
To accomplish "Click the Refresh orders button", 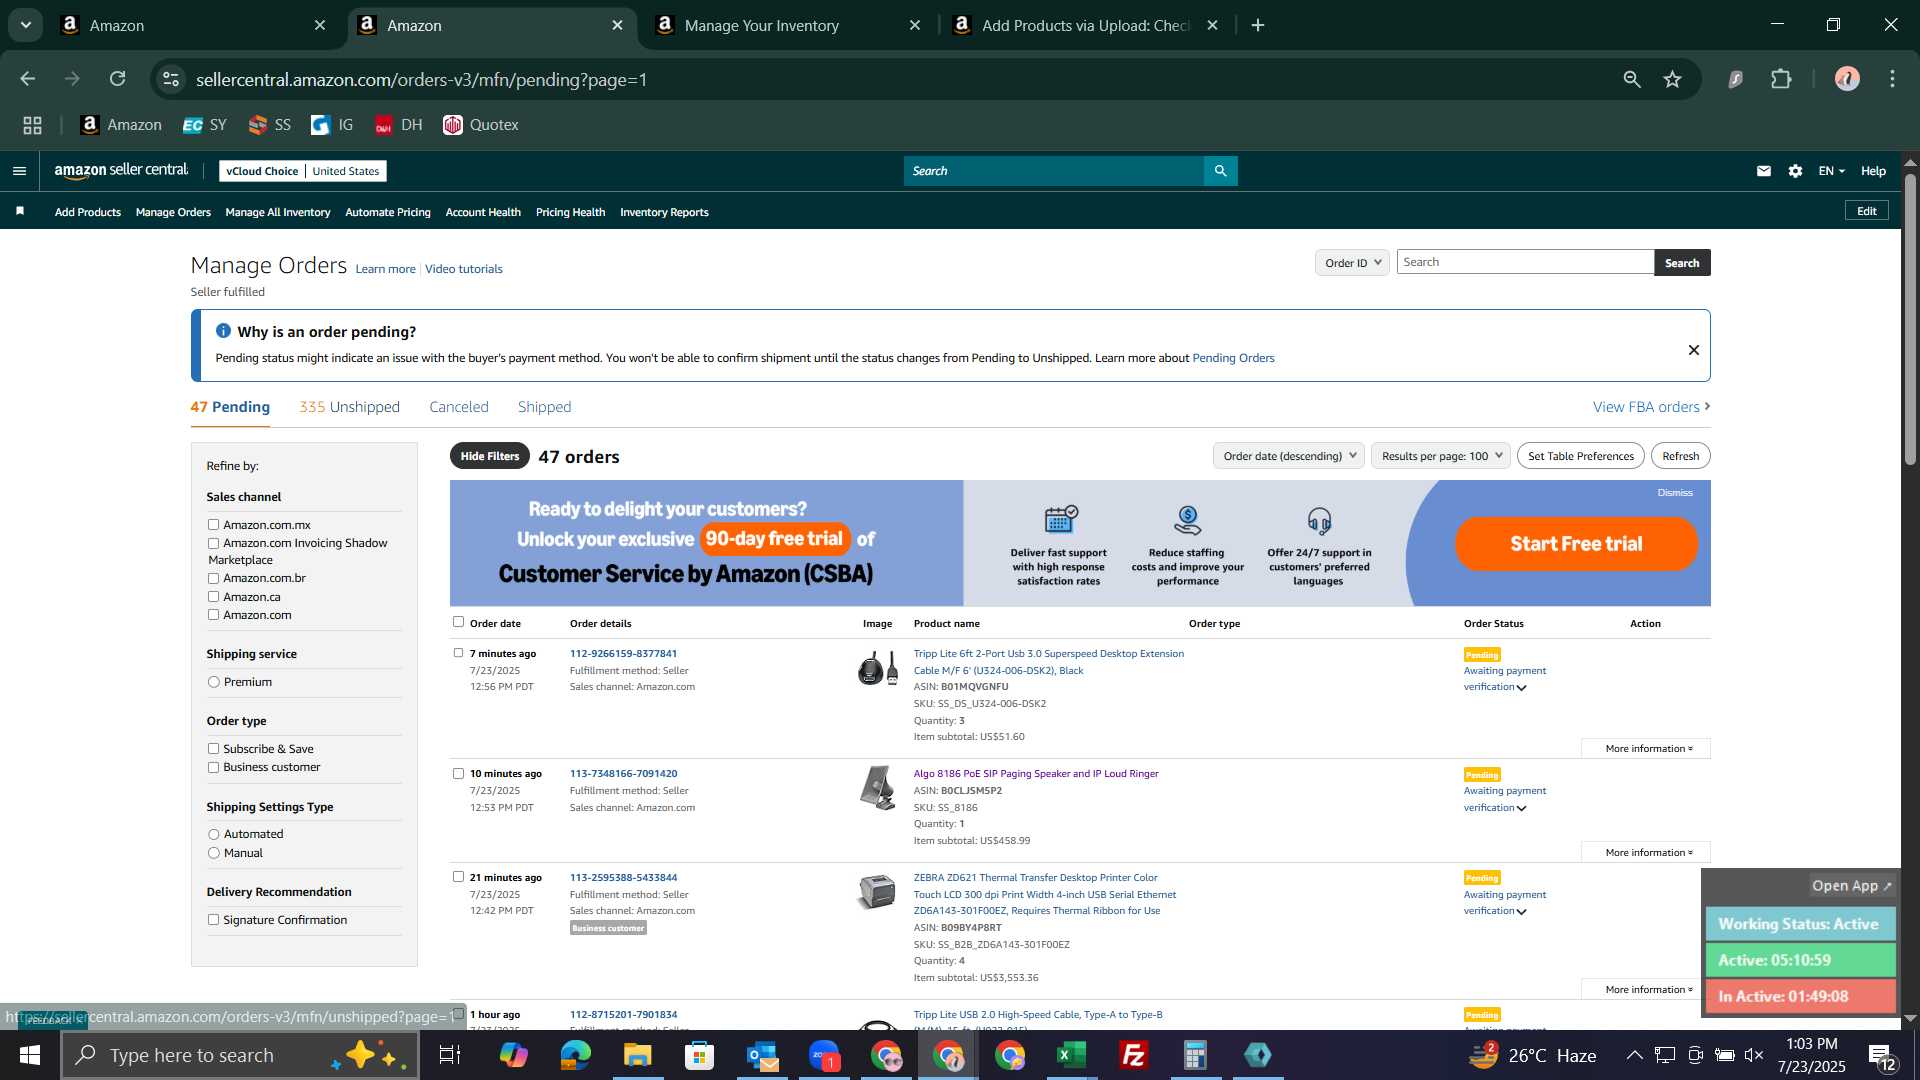I will [1680, 456].
